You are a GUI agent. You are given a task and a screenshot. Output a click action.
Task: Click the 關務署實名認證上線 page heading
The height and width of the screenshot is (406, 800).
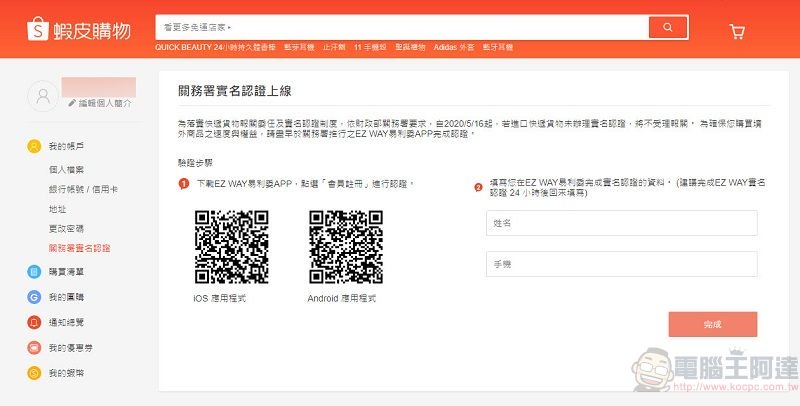click(x=235, y=91)
